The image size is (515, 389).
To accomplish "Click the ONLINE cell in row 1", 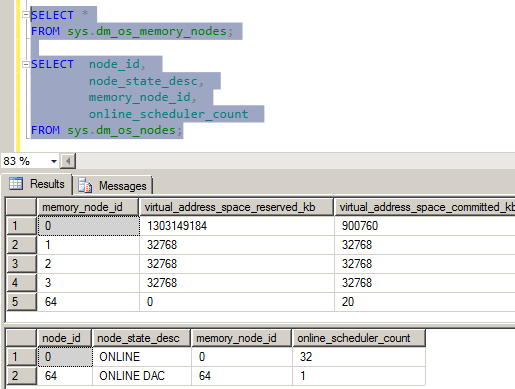I will [x=142, y=357].
